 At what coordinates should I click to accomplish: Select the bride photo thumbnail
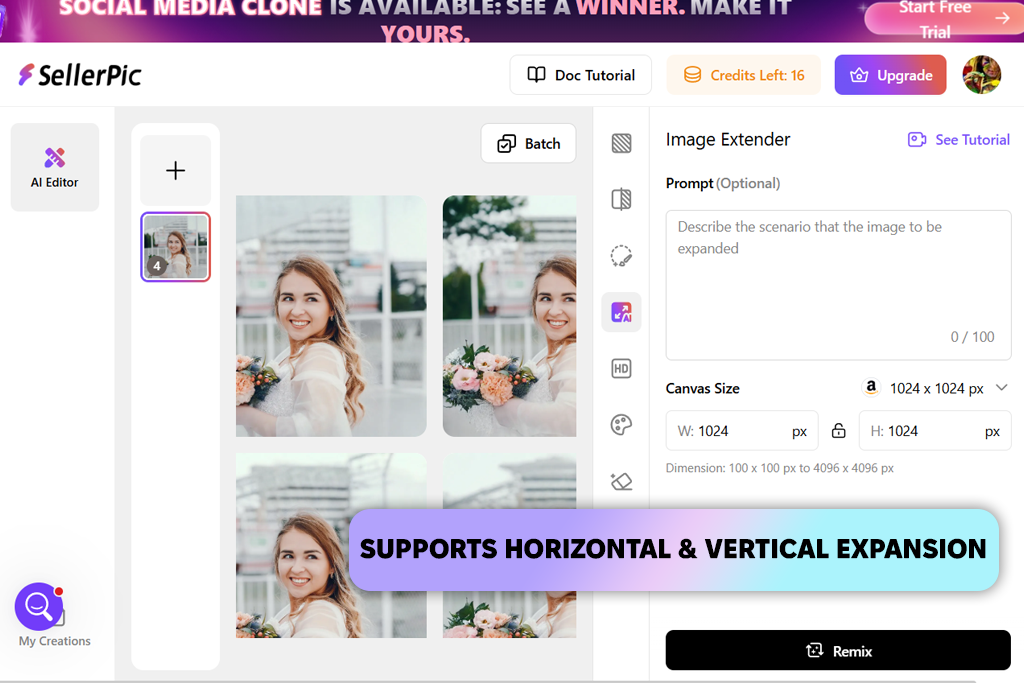click(175, 247)
